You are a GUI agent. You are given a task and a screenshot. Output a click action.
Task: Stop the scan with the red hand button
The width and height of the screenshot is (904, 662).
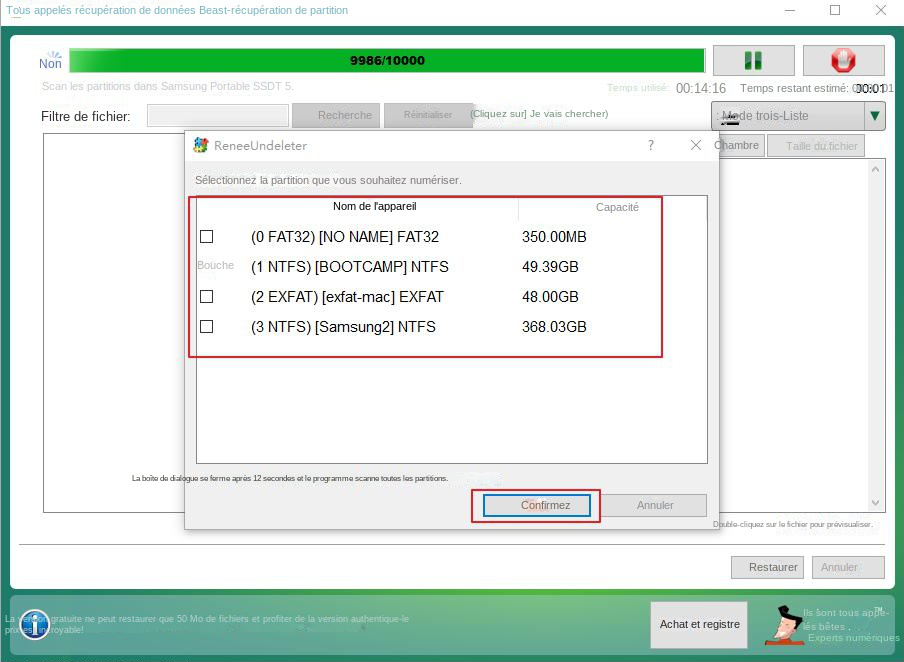coord(843,61)
